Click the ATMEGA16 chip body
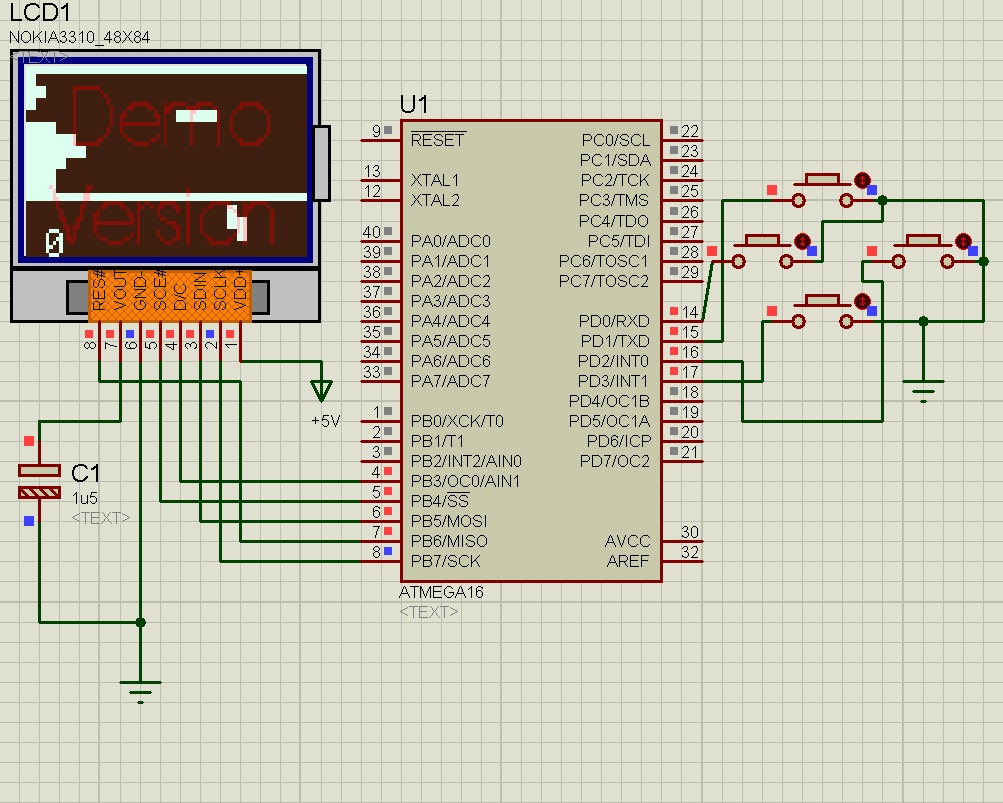 (x=531, y=351)
